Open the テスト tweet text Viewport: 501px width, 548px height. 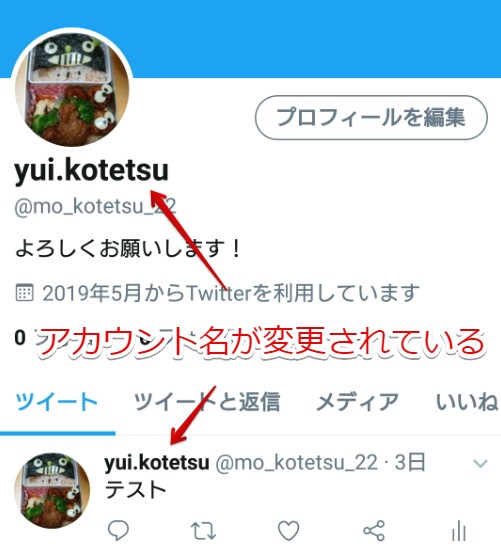136,489
